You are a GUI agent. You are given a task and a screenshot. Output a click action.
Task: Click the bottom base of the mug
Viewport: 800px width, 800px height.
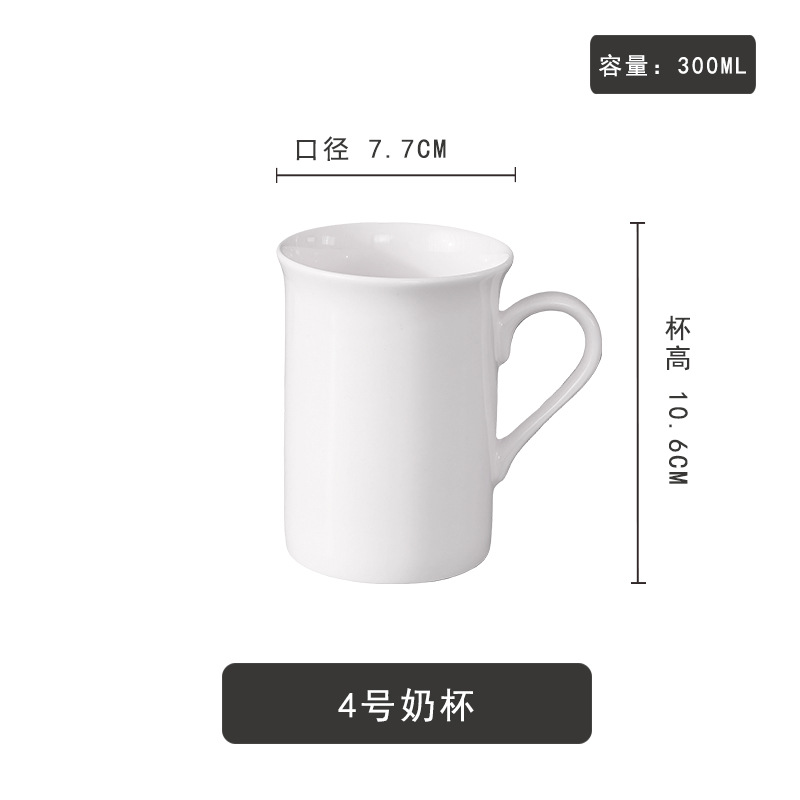click(387, 571)
